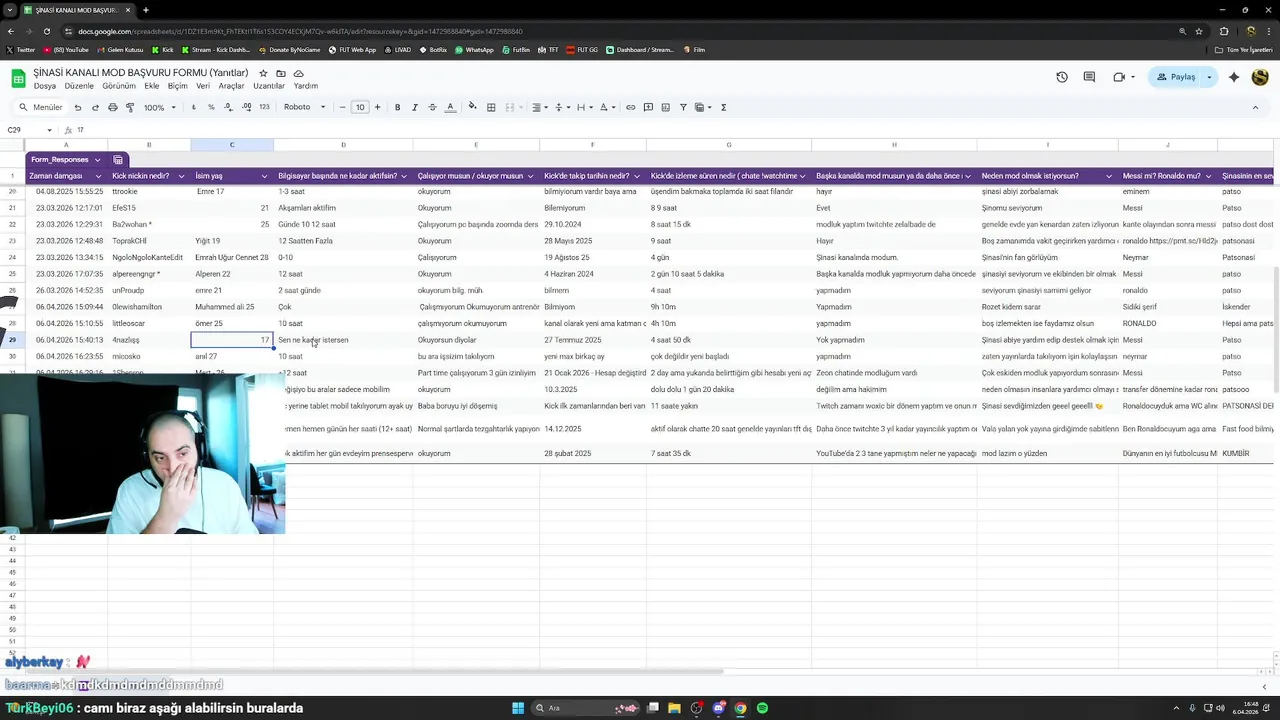Undo the last edit in the toolbar
This screenshot has height=720, width=1280.
click(78, 107)
